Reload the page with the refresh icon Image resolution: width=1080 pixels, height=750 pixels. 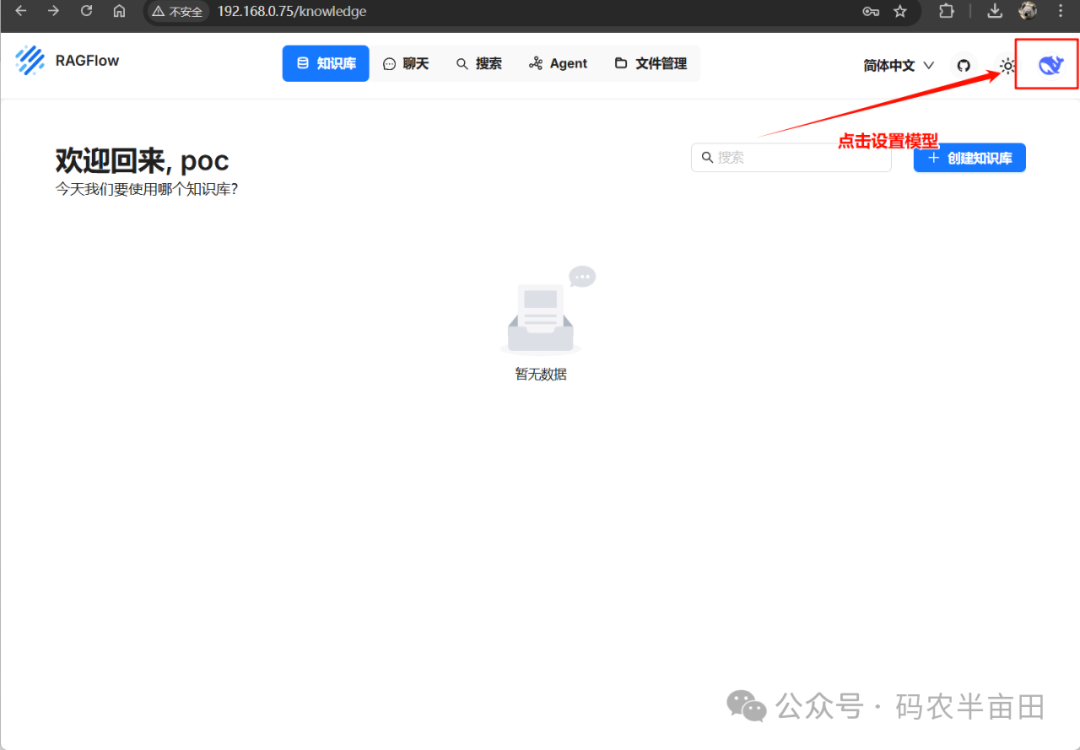pos(86,11)
